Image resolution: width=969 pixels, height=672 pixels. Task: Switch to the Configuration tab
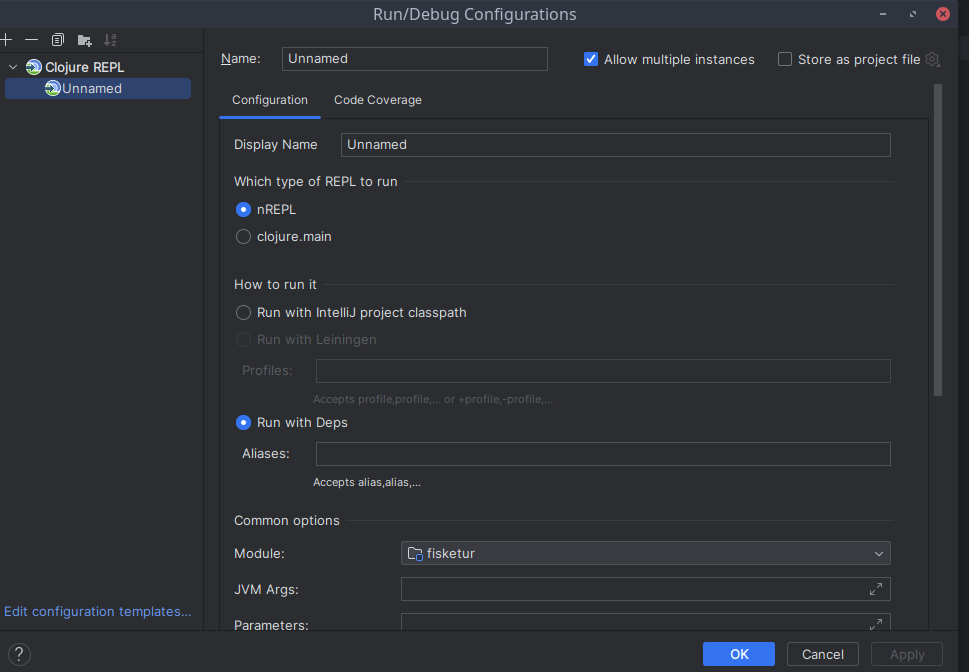[270, 100]
